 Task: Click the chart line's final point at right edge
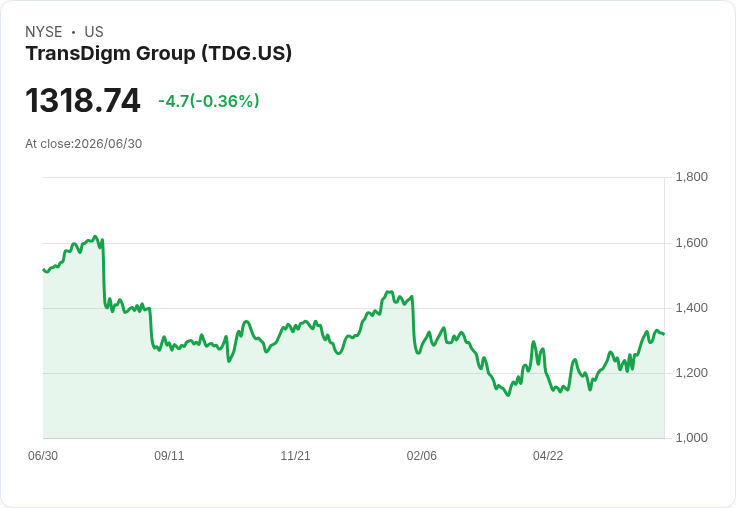click(x=664, y=334)
